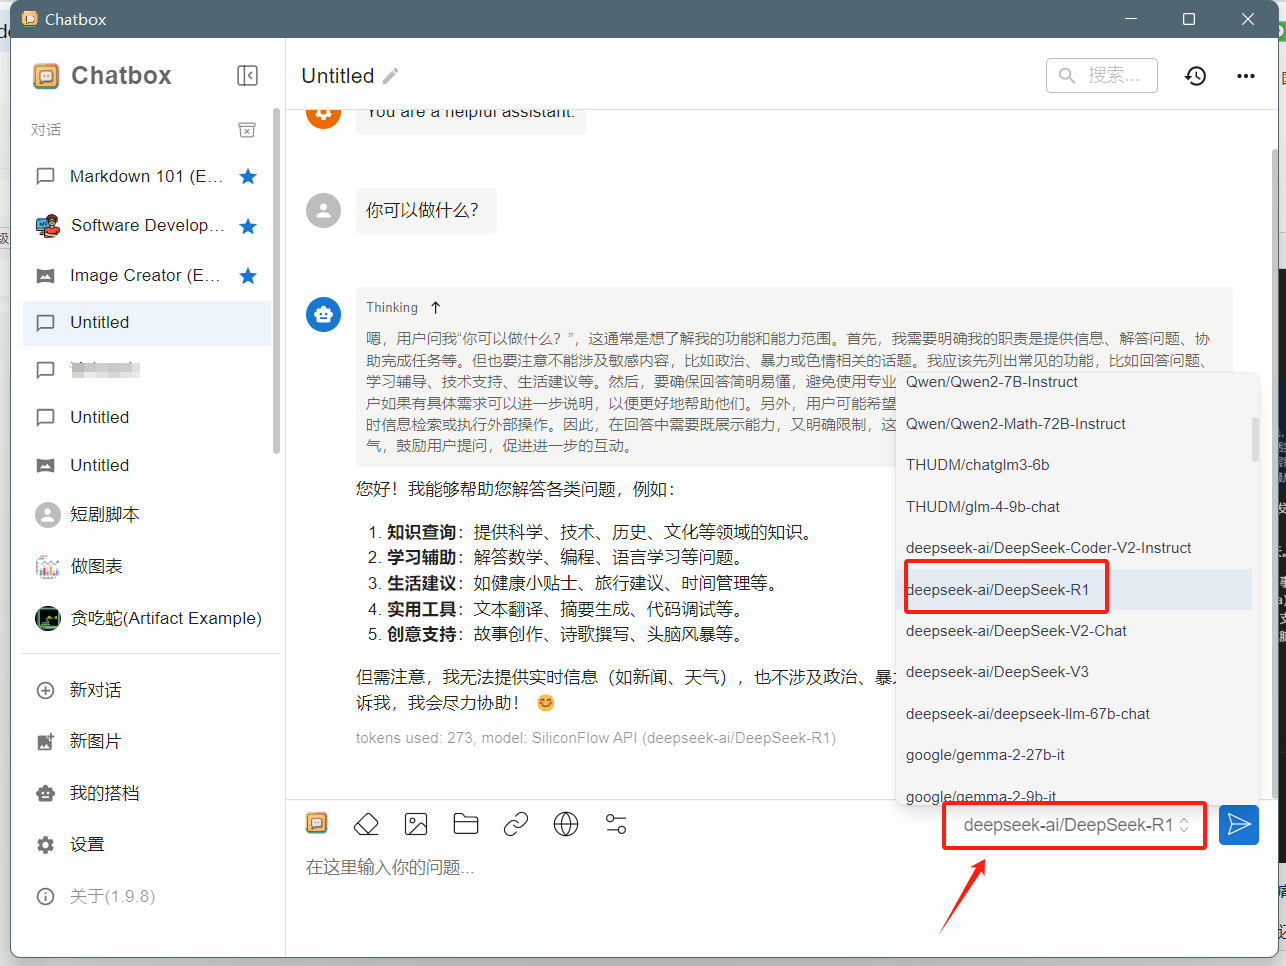Click the 短剧脚本 avatar icon
Screen dimensions: 1286x966
click(47, 515)
